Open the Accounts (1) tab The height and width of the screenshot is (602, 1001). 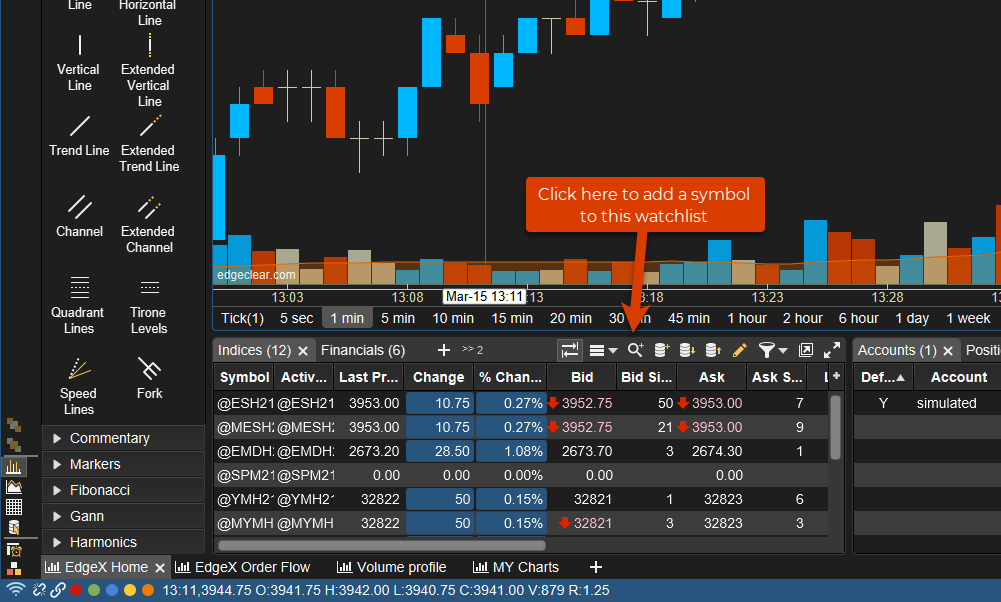(897, 350)
